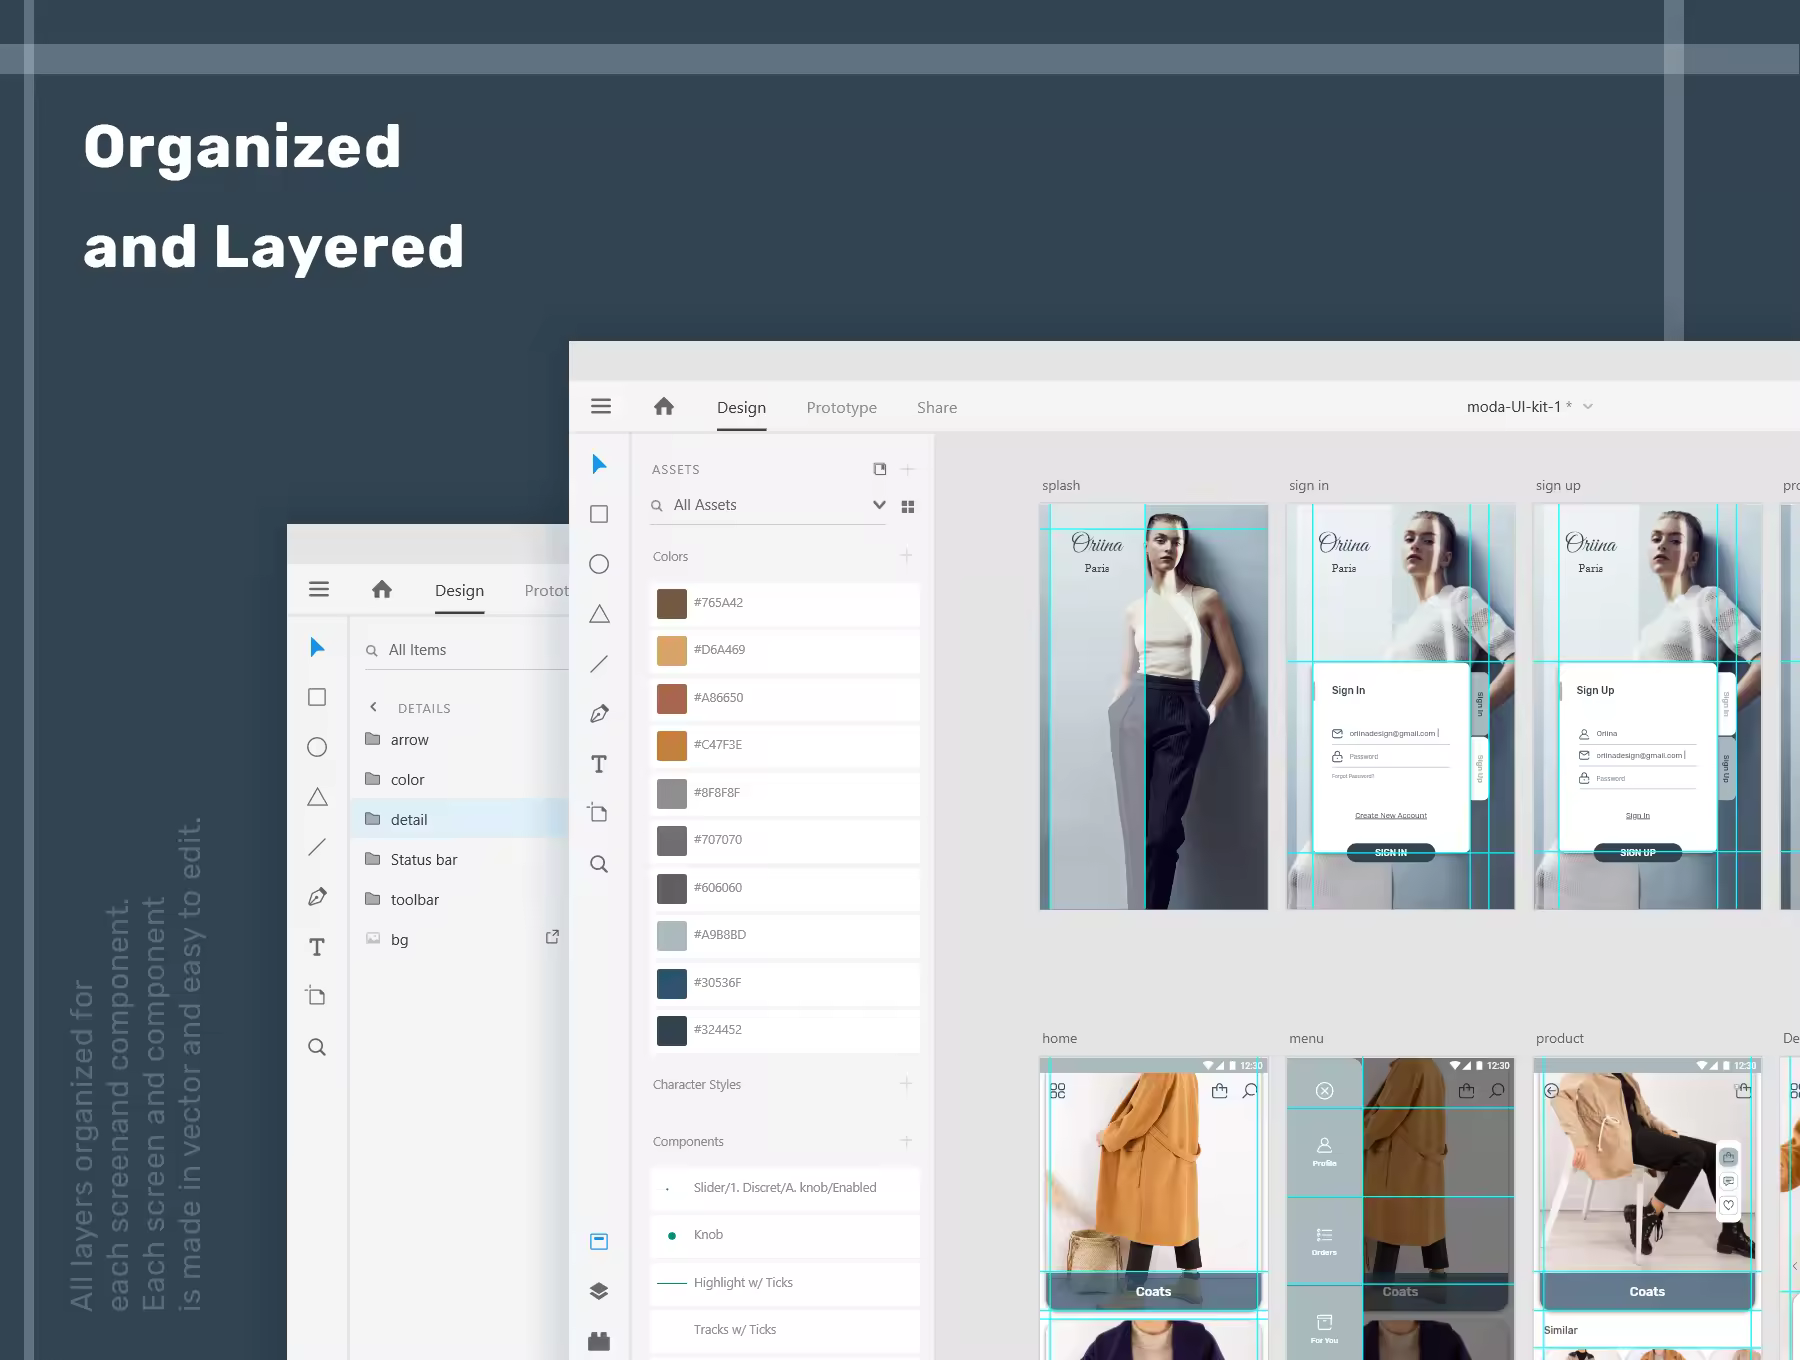The width and height of the screenshot is (1800, 1360).
Task: Click plus icon next to ASSETS header
Action: (908, 469)
